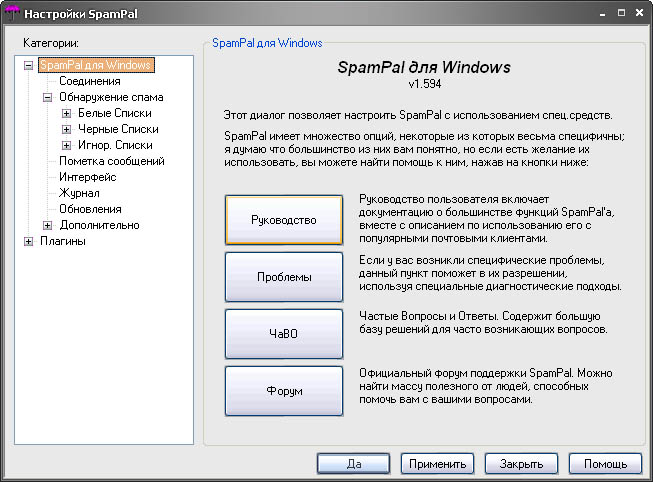Image resolution: width=653 pixels, height=482 pixels.
Task: Maximize the Настройки SpamPal window
Action: tap(621, 13)
